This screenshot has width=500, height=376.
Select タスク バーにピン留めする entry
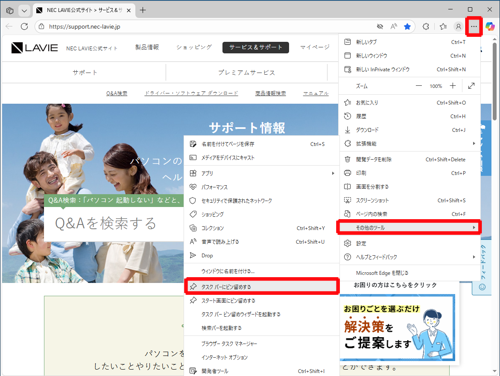[x=261, y=287]
